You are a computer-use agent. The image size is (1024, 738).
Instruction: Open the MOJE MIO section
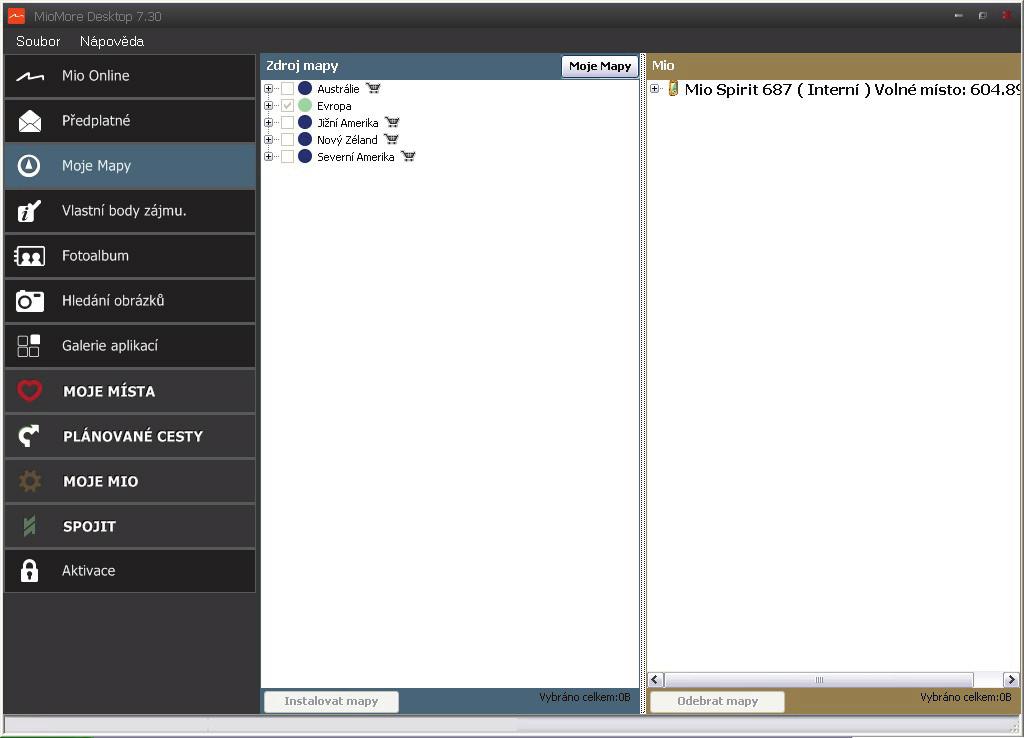tap(130, 481)
